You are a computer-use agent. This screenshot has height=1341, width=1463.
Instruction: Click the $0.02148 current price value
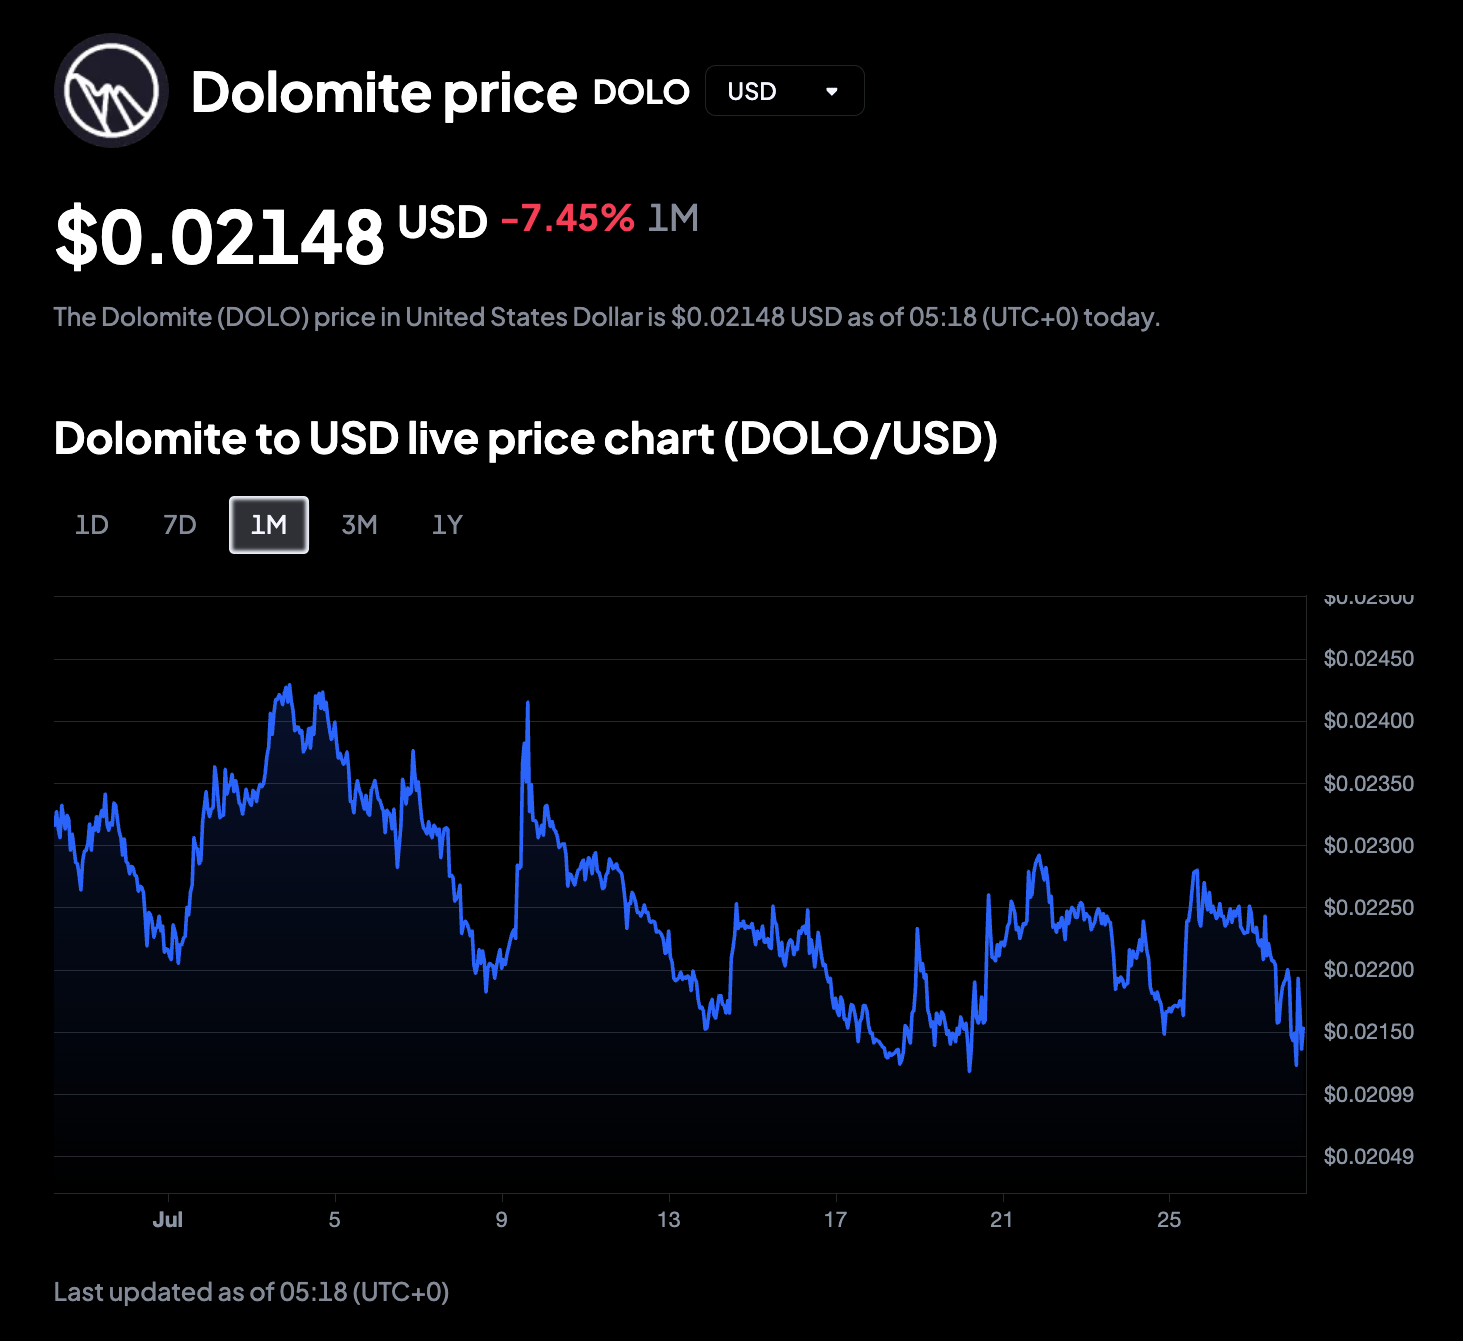click(x=220, y=238)
